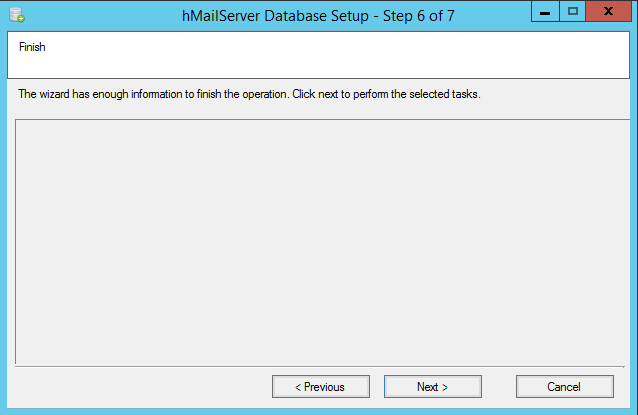Click the window's right blue border
638x415 pixels.
click(634, 220)
